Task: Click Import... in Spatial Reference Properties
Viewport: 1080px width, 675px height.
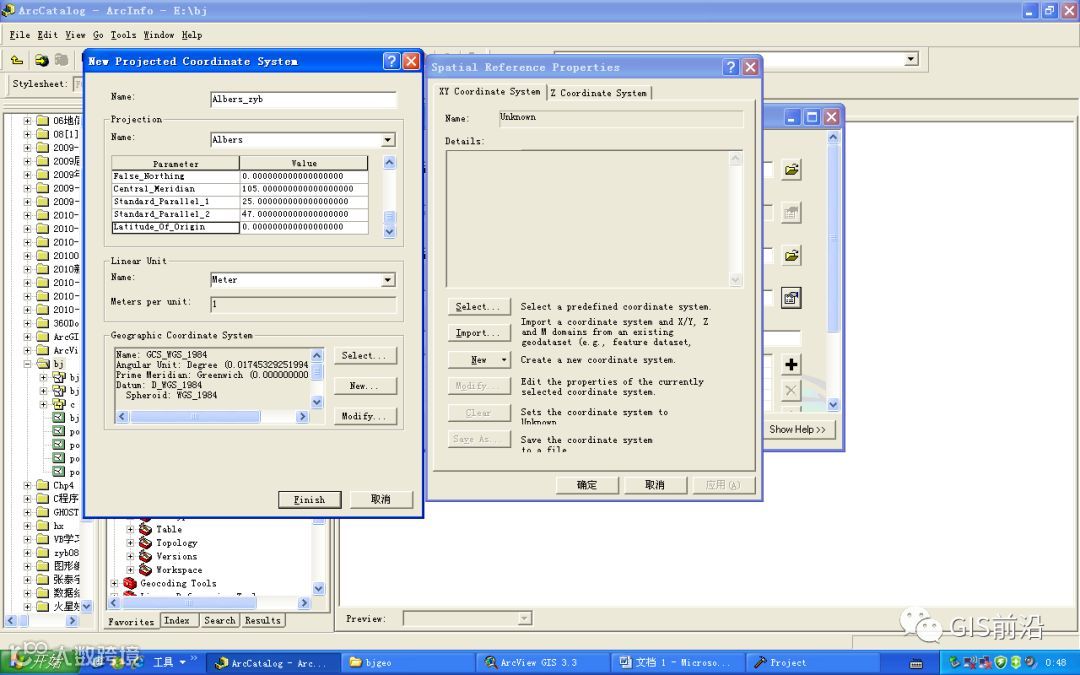Action: tap(479, 333)
